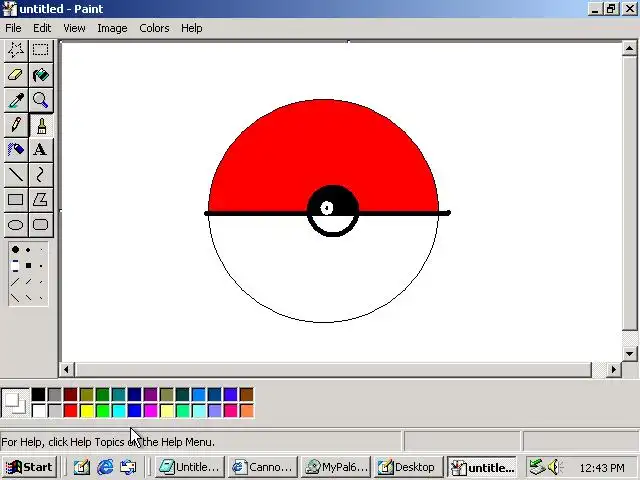Pick the brown palette color
The height and width of the screenshot is (480, 640).
point(247,395)
